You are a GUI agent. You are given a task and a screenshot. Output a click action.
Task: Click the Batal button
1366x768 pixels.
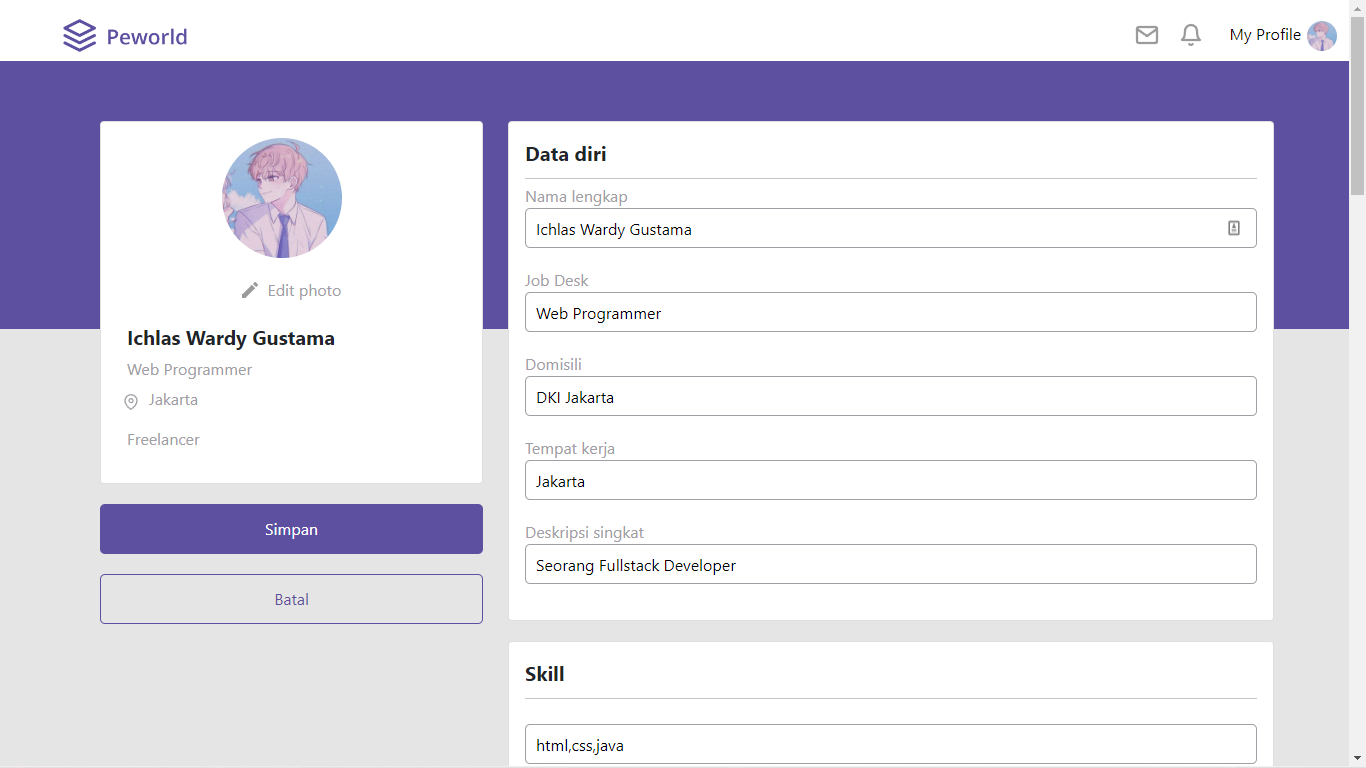coord(291,599)
